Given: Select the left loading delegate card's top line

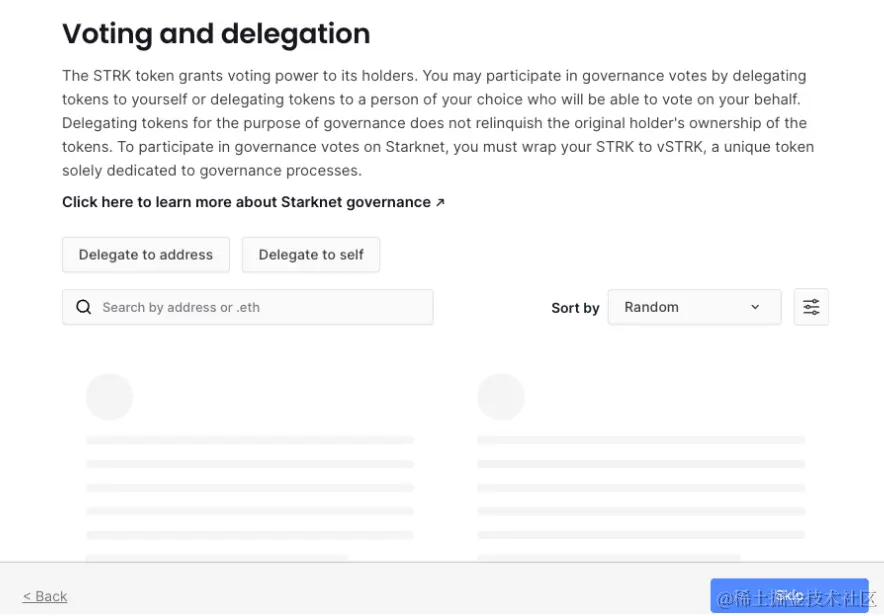Looking at the screenshot, I should coord(250,440).
